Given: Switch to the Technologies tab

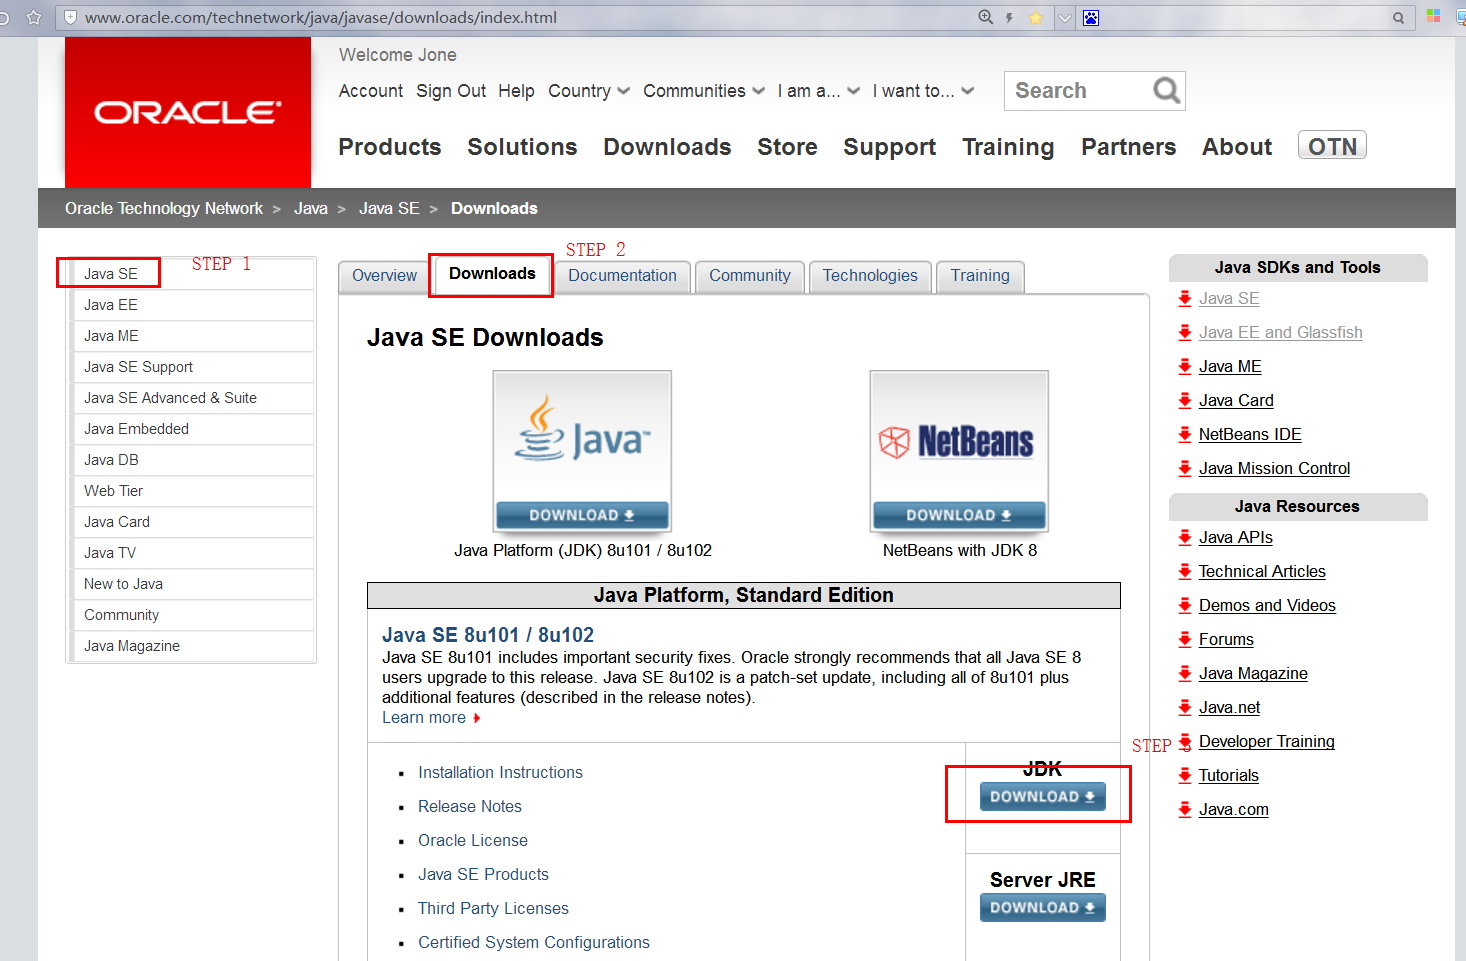Looking at the screenshot, I should [x=870, y=276].
